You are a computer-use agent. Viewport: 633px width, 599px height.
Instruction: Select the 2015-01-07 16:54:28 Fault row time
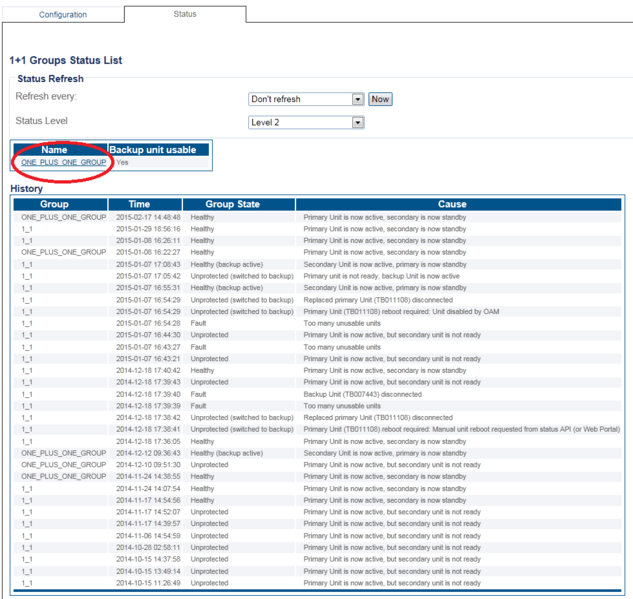tap(148, 323)
